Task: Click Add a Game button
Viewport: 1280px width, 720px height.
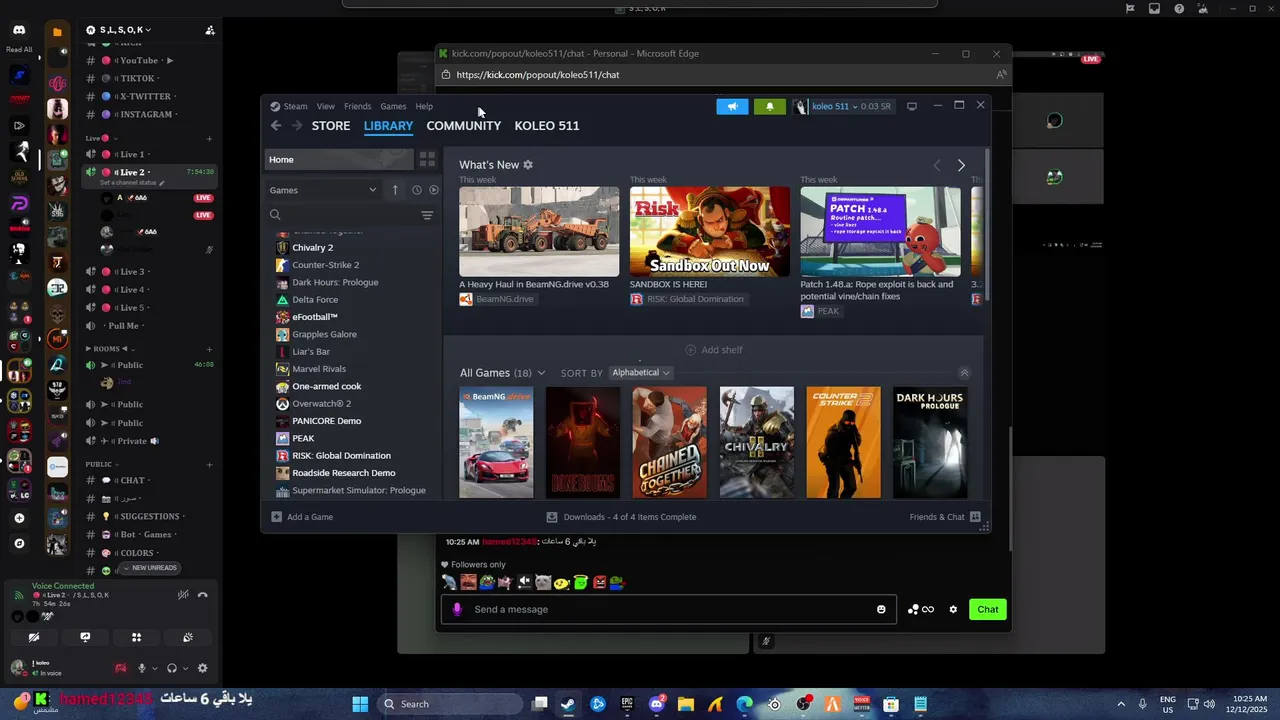Action: (302, 517)
